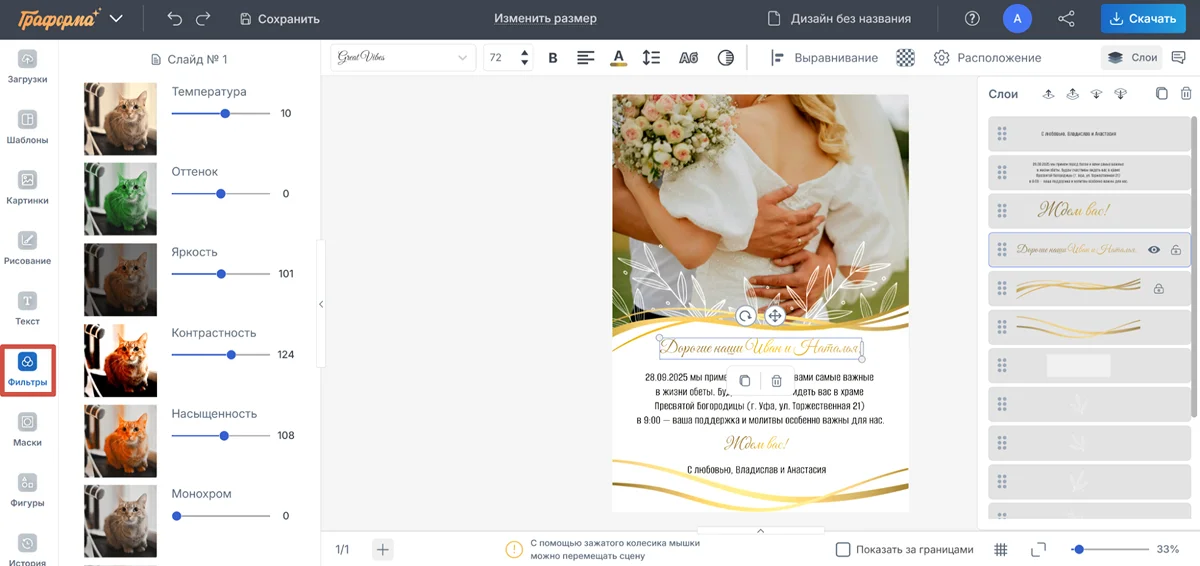Open the text alignment icon
Image resolution: width=1200 pixels, height=566 pixels.
(586, 58)
